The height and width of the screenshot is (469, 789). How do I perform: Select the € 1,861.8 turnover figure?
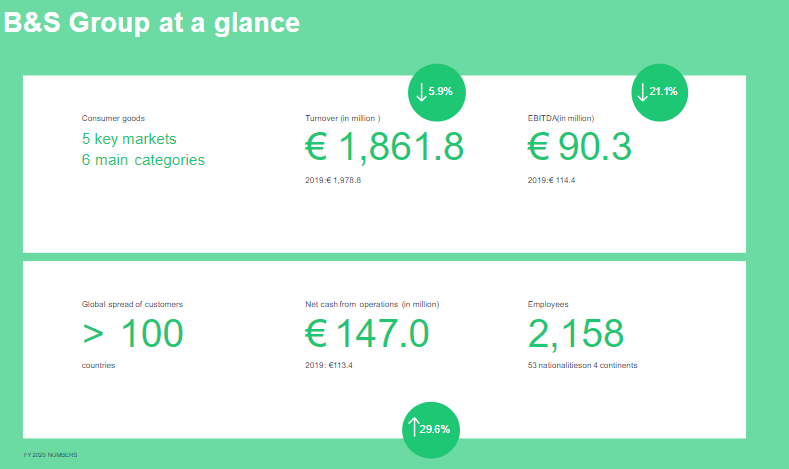pyautogui.click(x=384, y=147)
